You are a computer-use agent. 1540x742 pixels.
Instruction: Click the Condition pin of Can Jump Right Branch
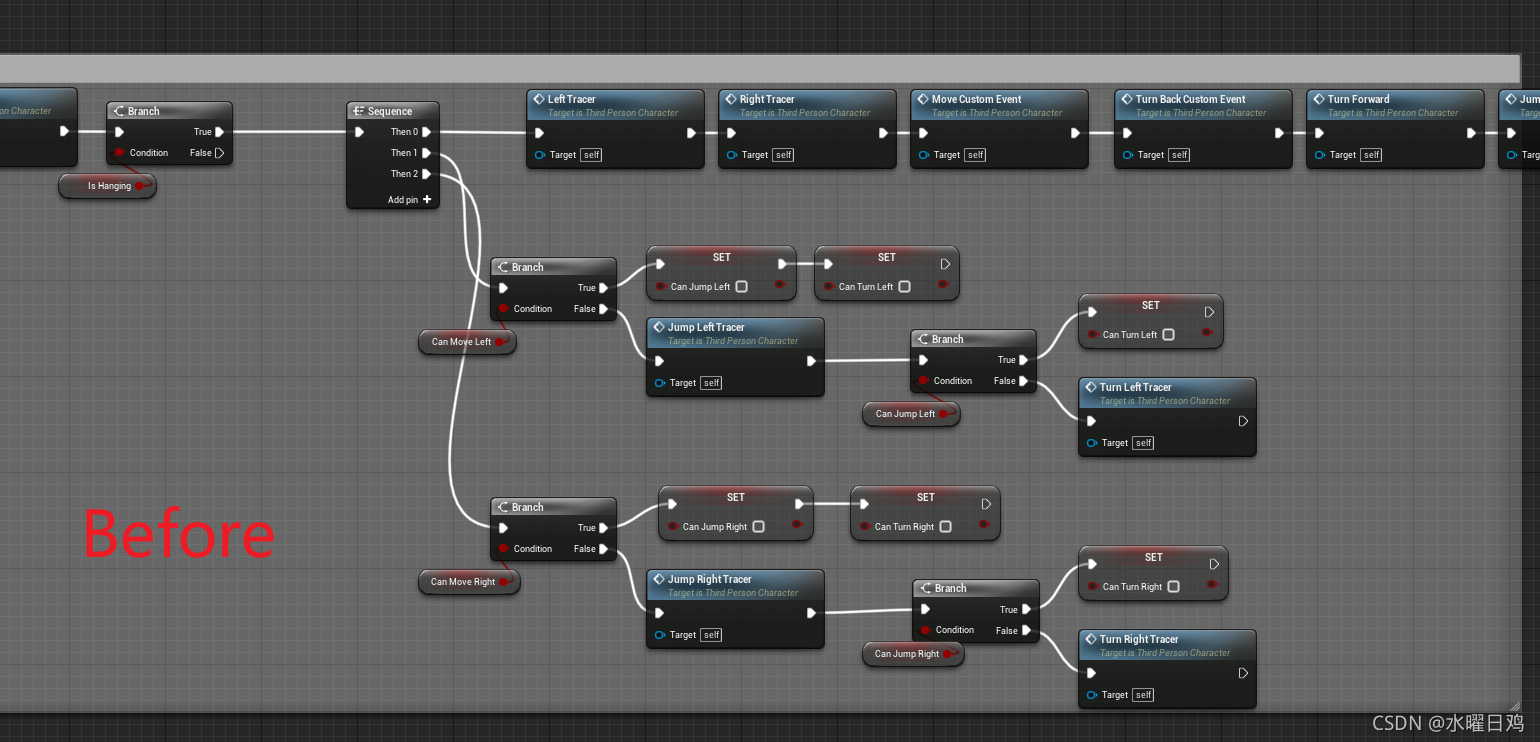click(925, 630)
